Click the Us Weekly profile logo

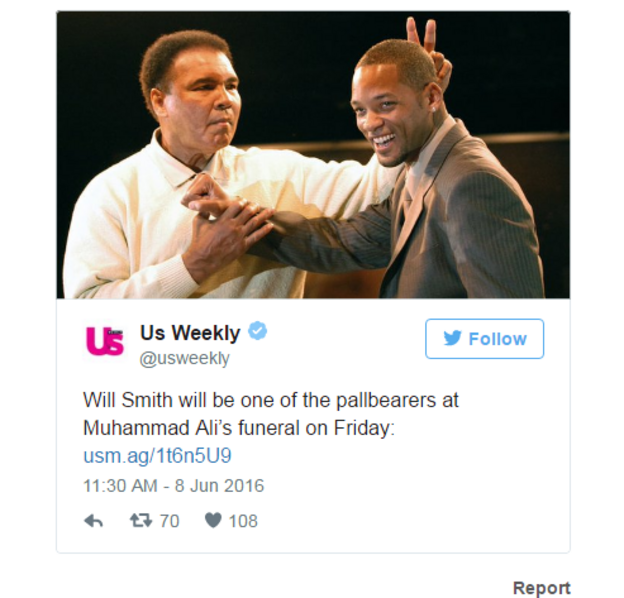105,341
